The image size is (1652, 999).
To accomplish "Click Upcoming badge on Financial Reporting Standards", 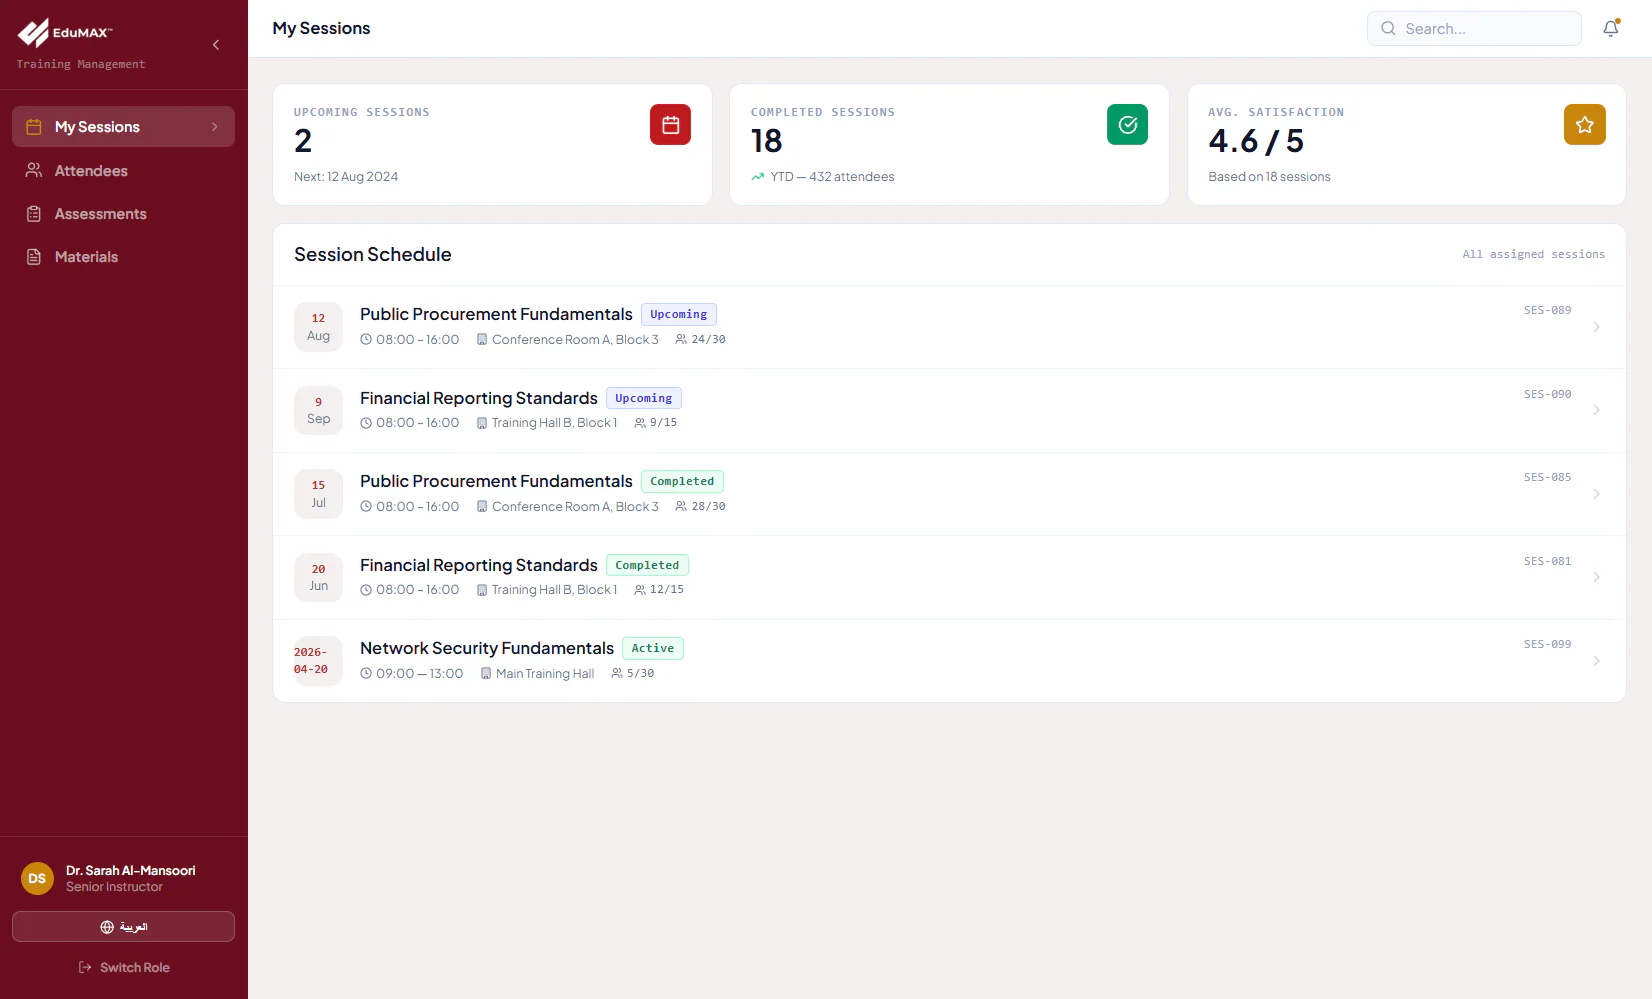I will point(644,398).
